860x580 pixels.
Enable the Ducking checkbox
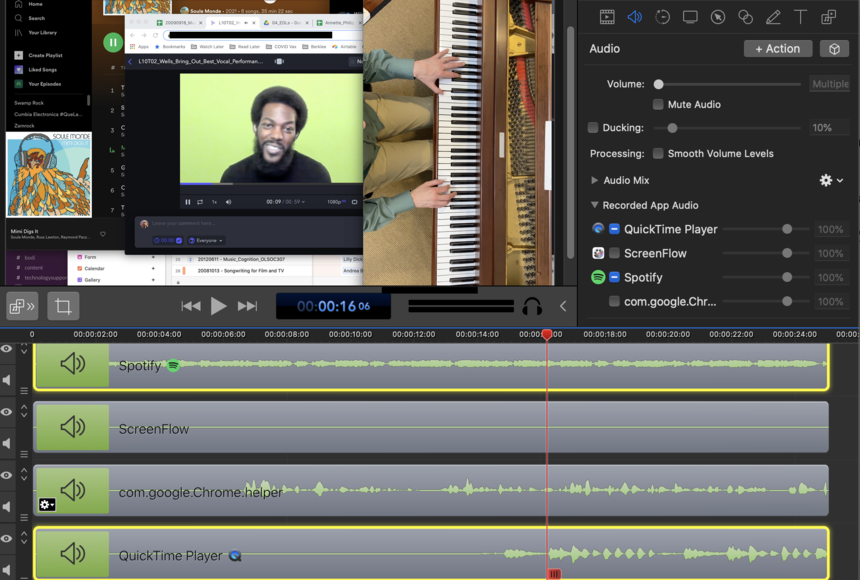point(593,127)
